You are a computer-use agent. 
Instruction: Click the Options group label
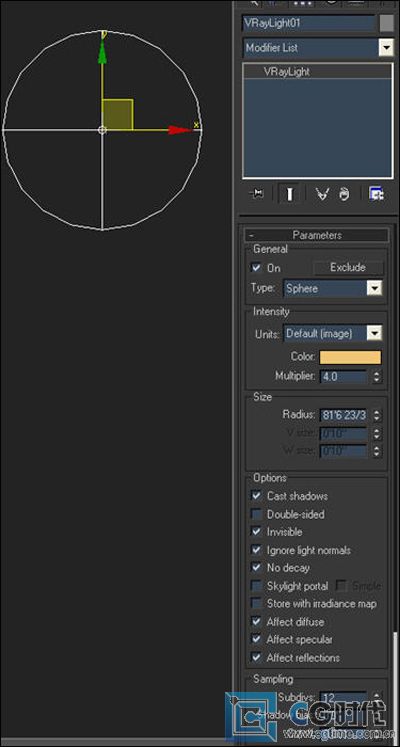270,477
